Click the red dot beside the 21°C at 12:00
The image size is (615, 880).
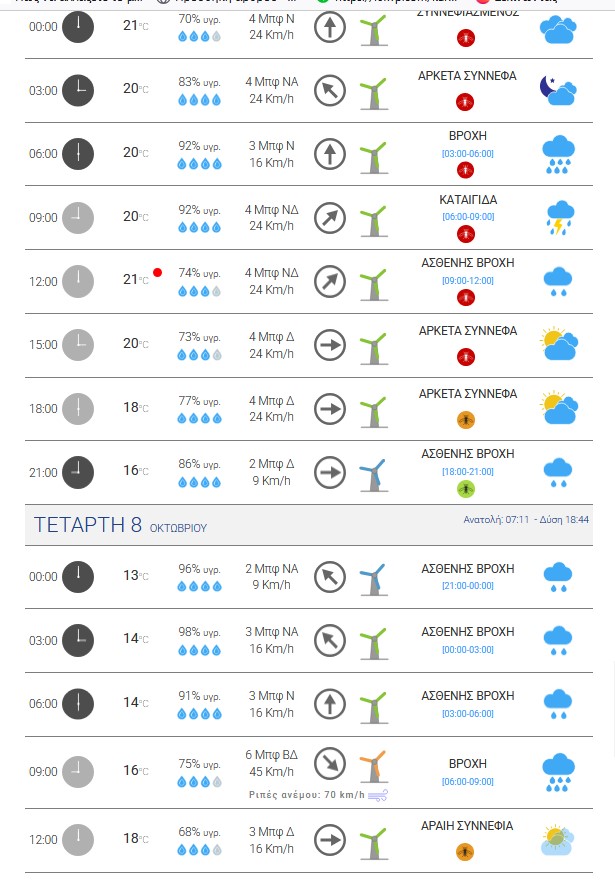[157, 272]
